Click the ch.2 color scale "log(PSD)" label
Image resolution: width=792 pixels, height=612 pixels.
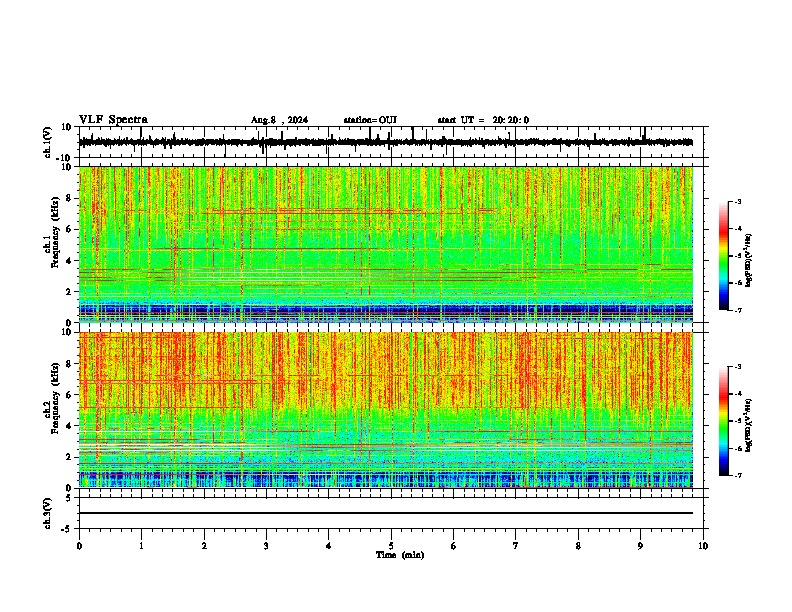pyautogui.click(x=749, y=426)
